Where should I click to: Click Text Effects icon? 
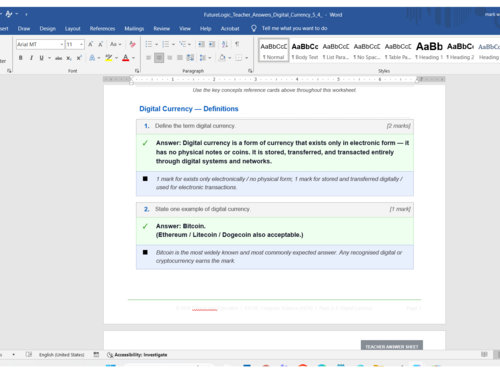pyautogui.click(x=92, y=58)
